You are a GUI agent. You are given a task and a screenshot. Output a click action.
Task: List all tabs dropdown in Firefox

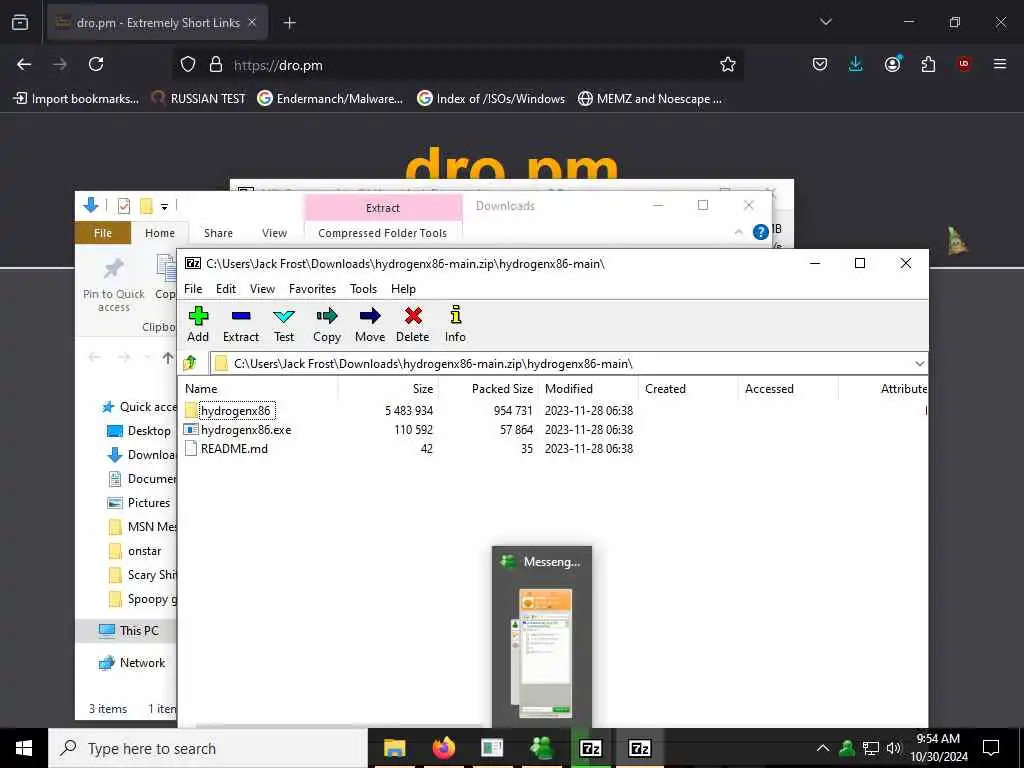coord(825,22)
